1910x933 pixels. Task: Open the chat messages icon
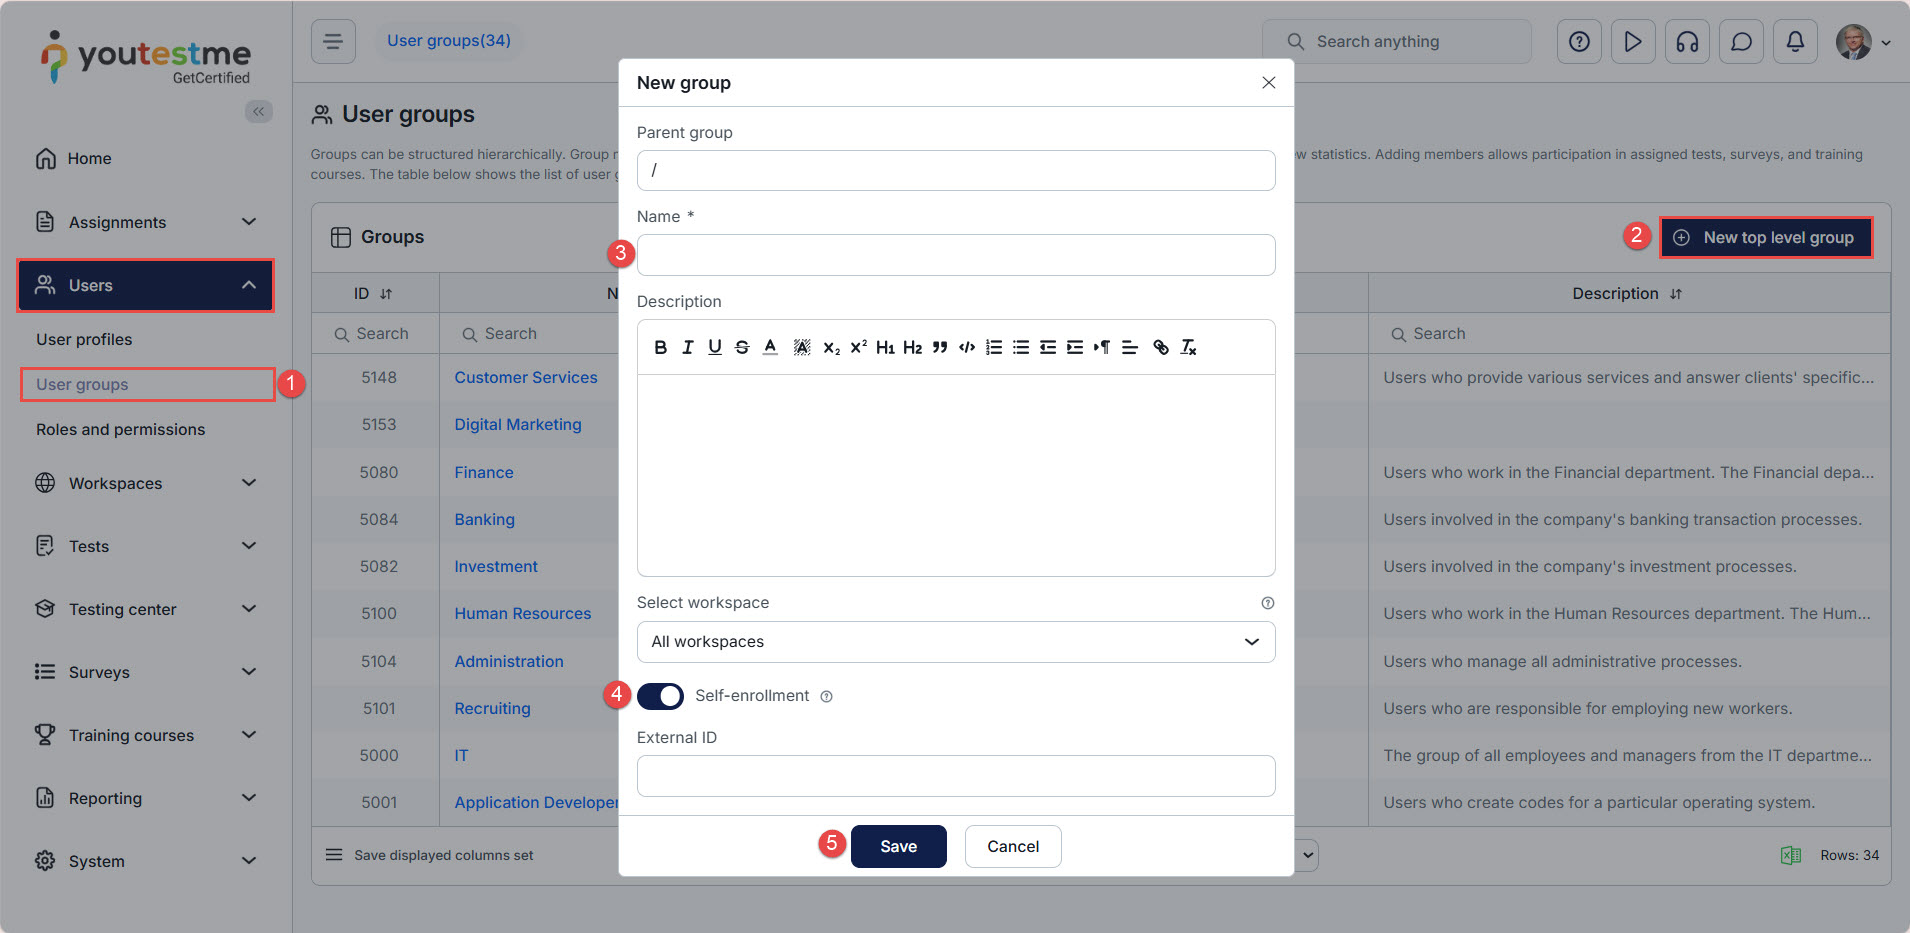pos(1741,41)
